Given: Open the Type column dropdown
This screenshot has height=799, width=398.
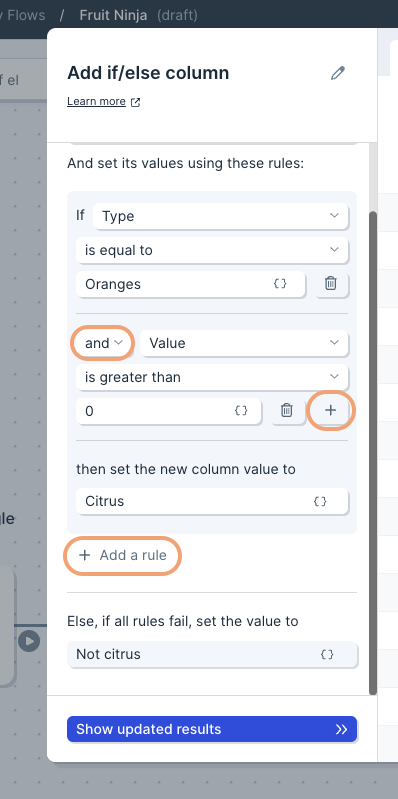Looking at the screenshot, I should pyautogui.click(x=221, y=216).
